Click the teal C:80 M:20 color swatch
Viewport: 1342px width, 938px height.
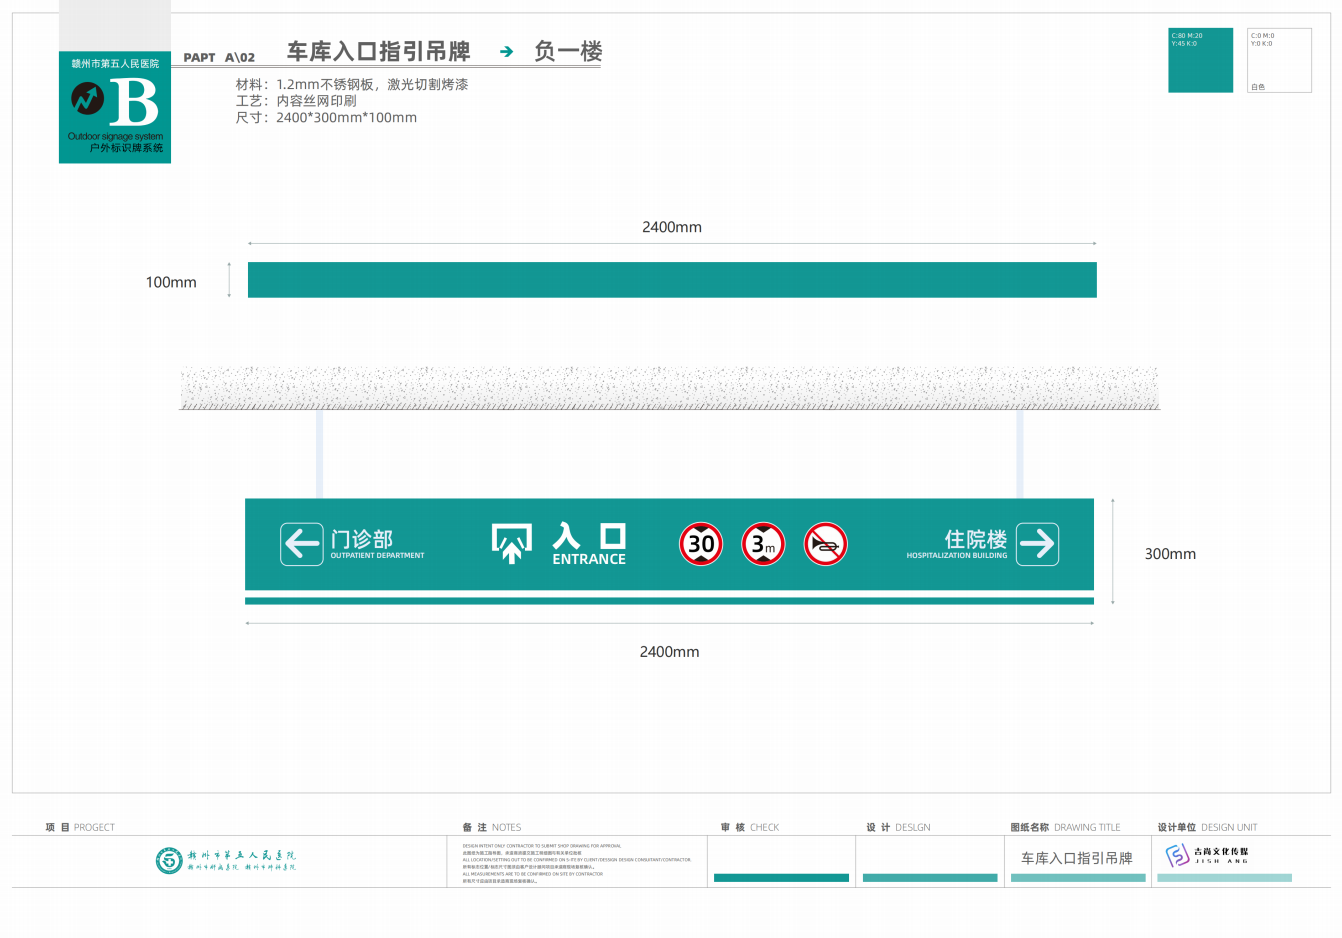1200,60
